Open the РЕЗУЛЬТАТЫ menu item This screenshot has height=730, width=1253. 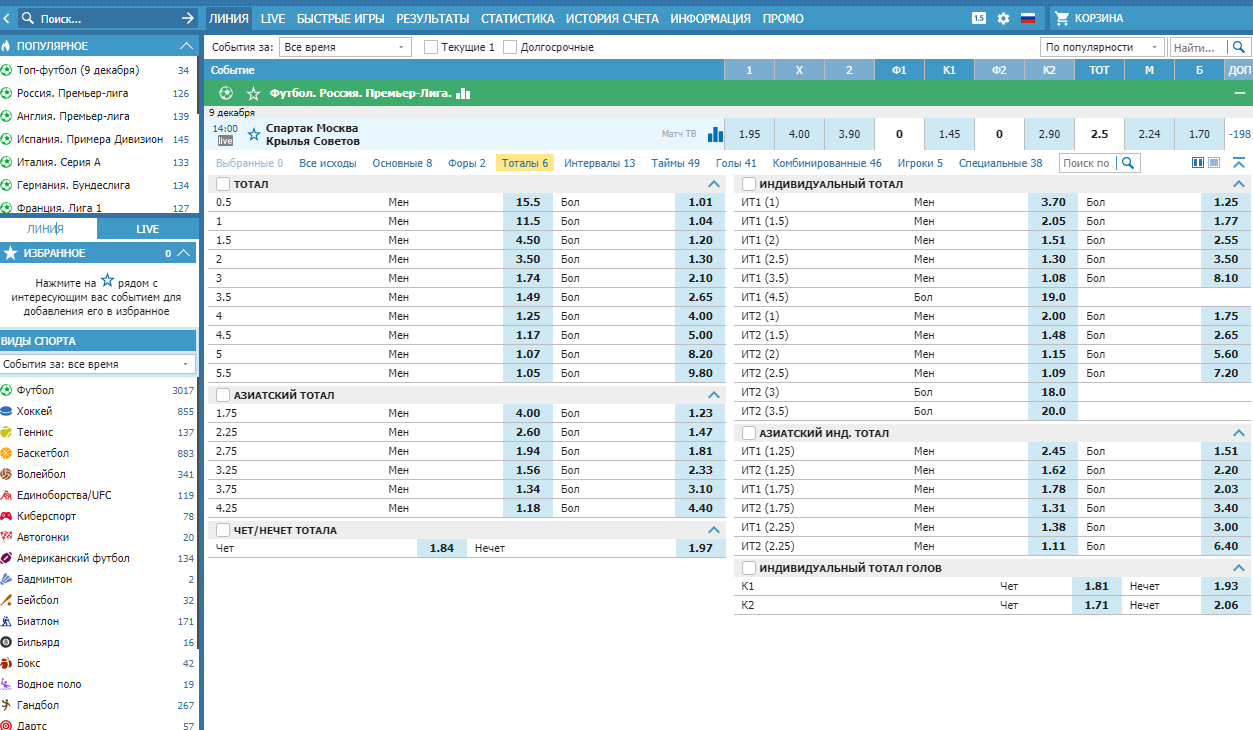(x=433, y=18)
